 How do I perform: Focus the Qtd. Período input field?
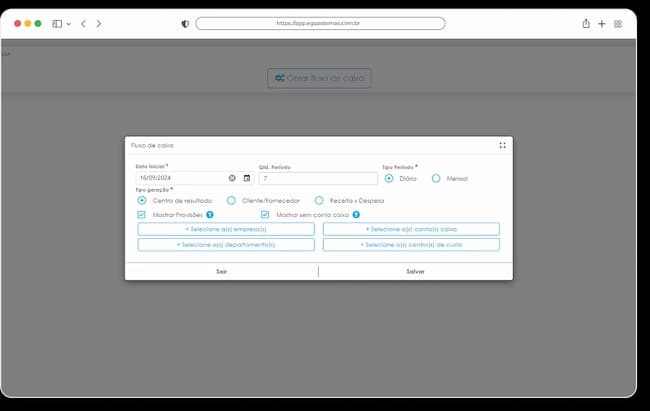click(318, 178)
